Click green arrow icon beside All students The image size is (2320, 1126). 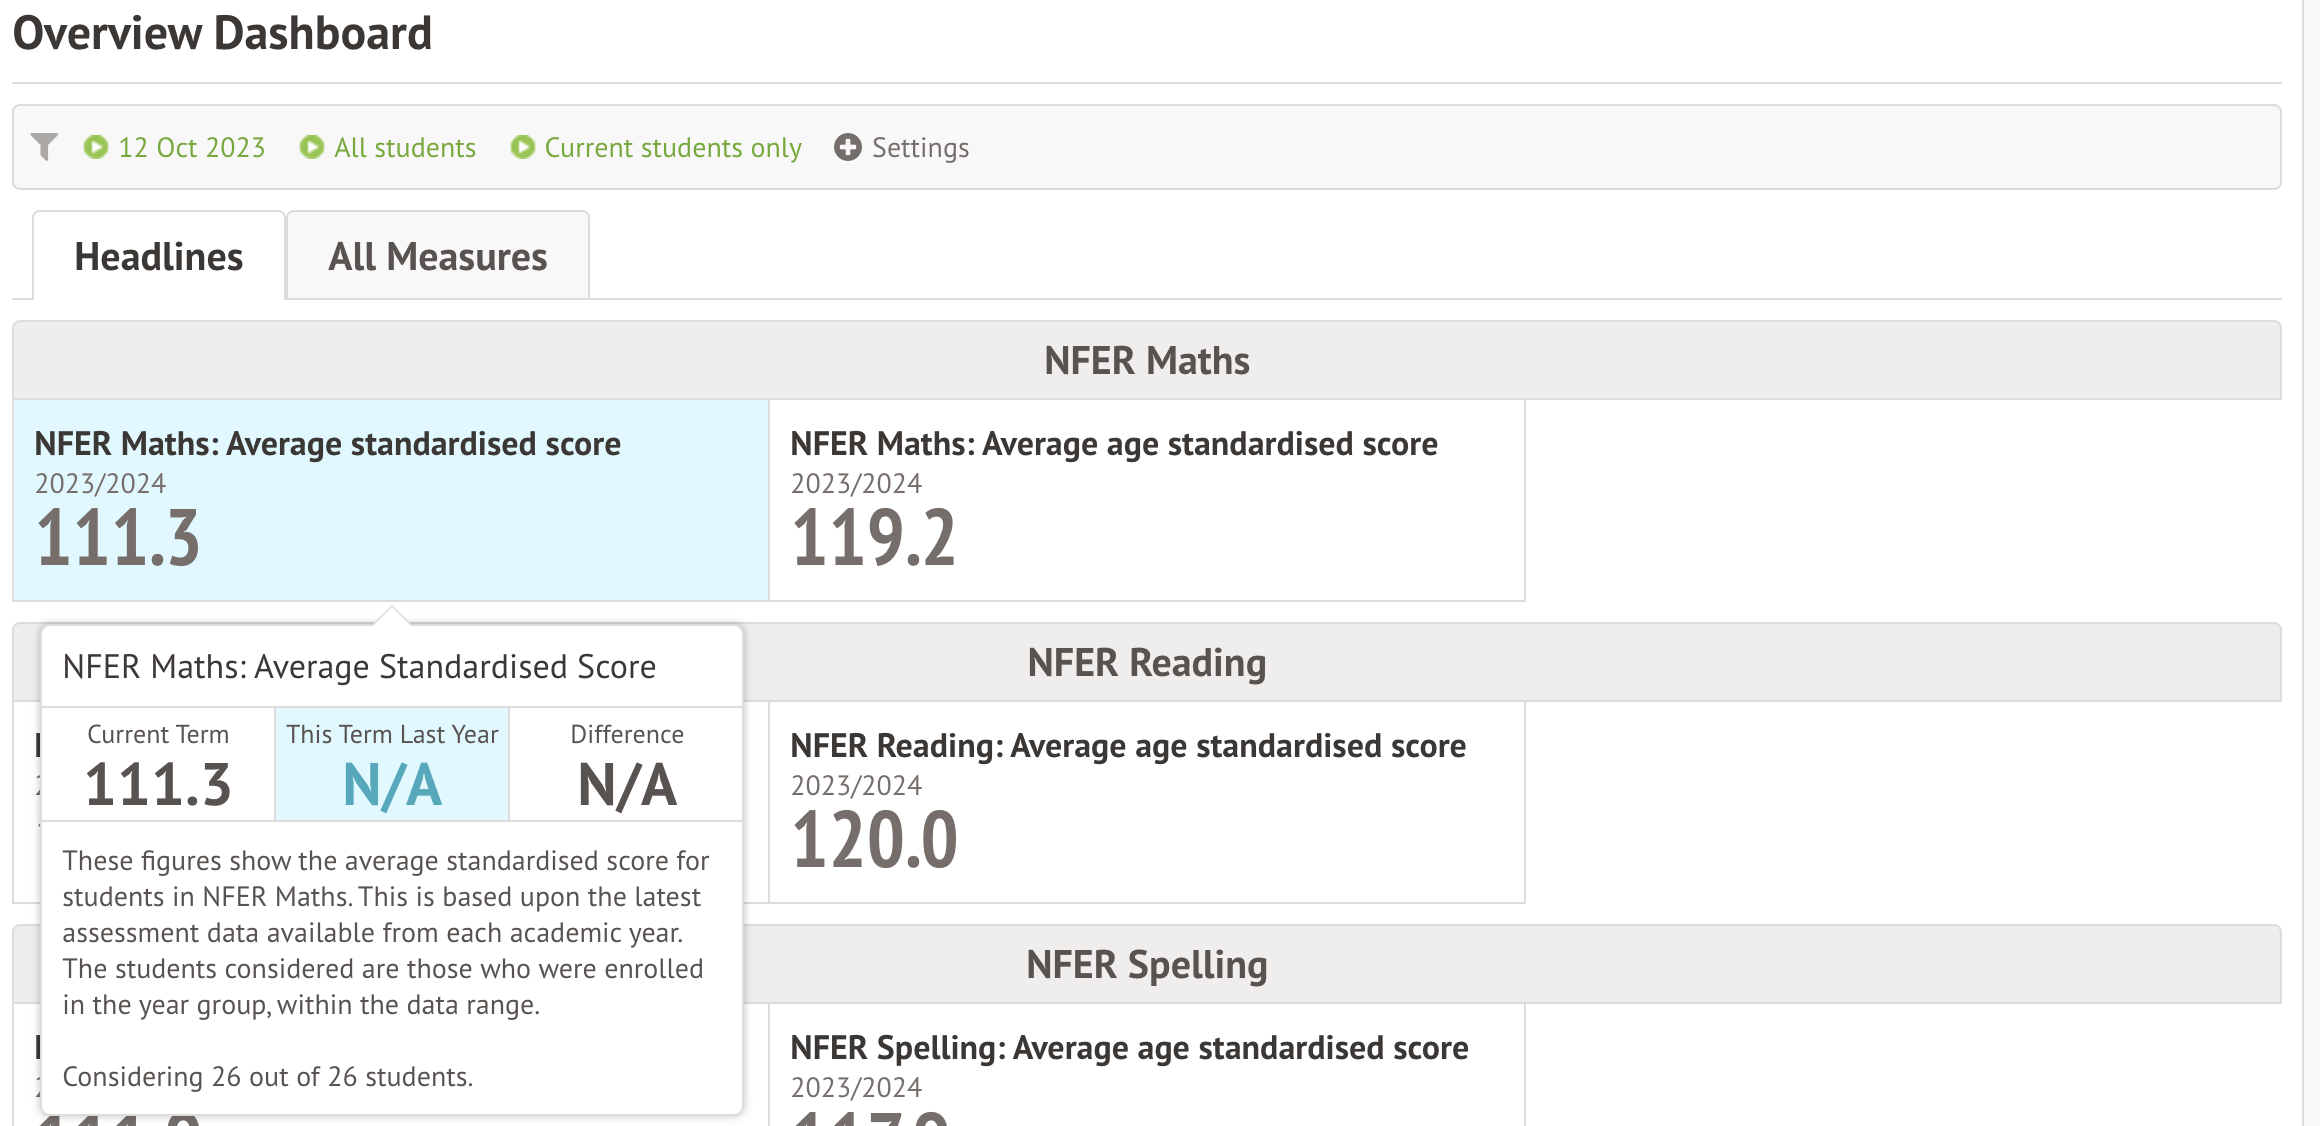312,147
